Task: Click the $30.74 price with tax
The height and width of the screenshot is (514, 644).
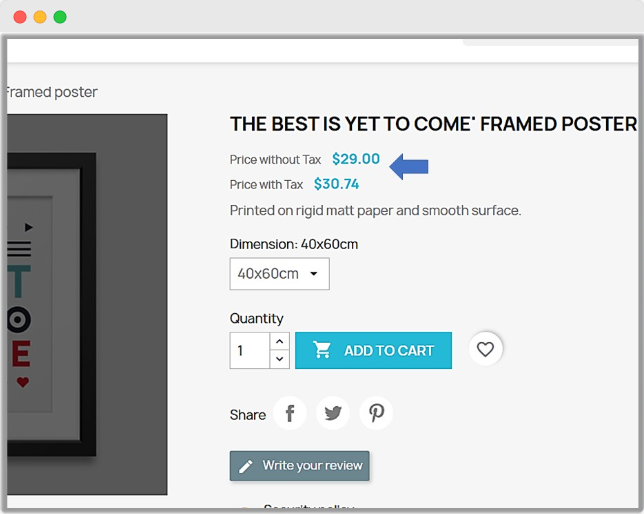Action: [336, 184]
